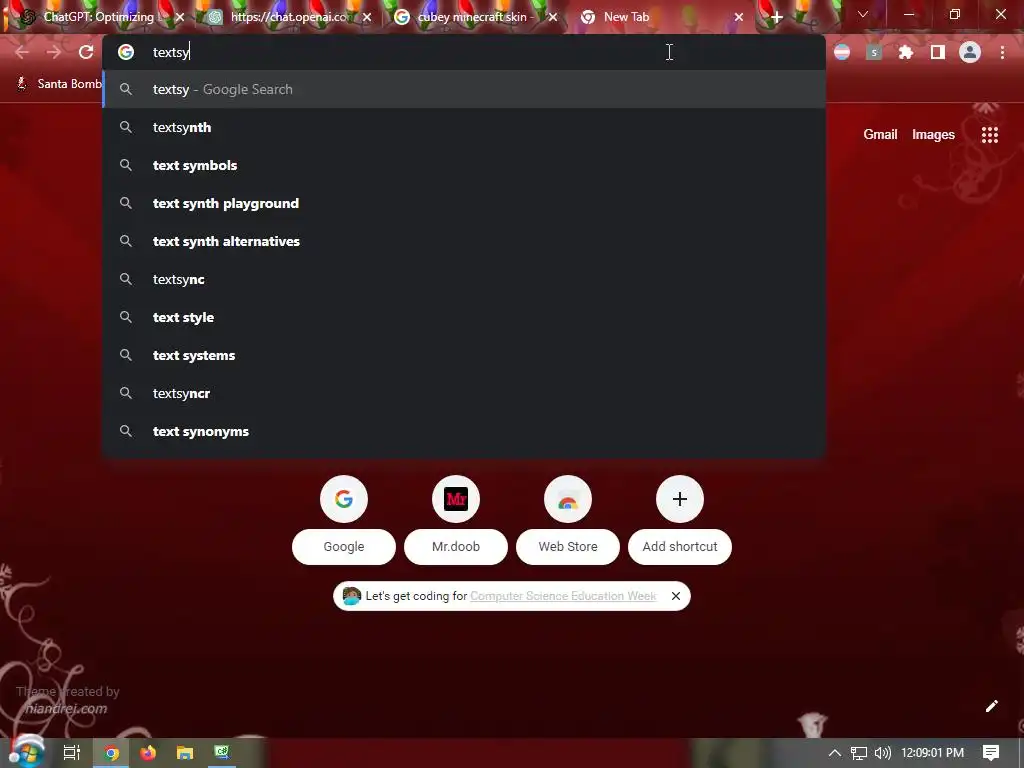Open Task View in the taskbar
The width and height of the screenshot is (1024, 768).
point(71,753)
